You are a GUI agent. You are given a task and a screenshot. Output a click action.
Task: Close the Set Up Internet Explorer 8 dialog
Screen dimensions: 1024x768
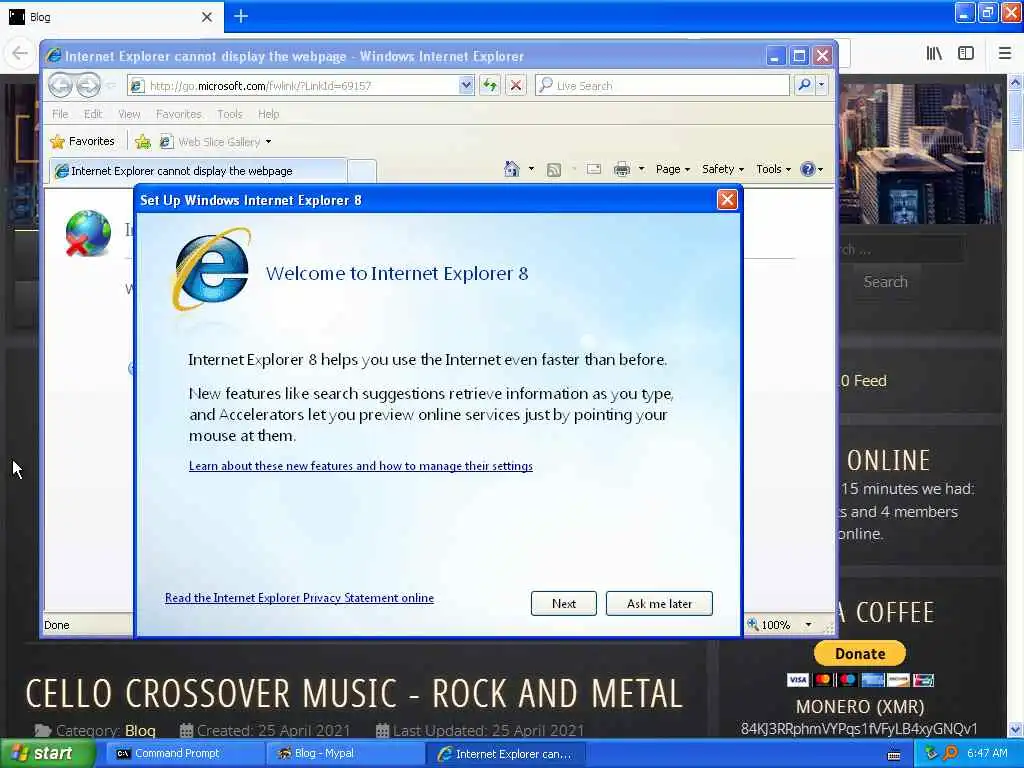tap(727, 200)
